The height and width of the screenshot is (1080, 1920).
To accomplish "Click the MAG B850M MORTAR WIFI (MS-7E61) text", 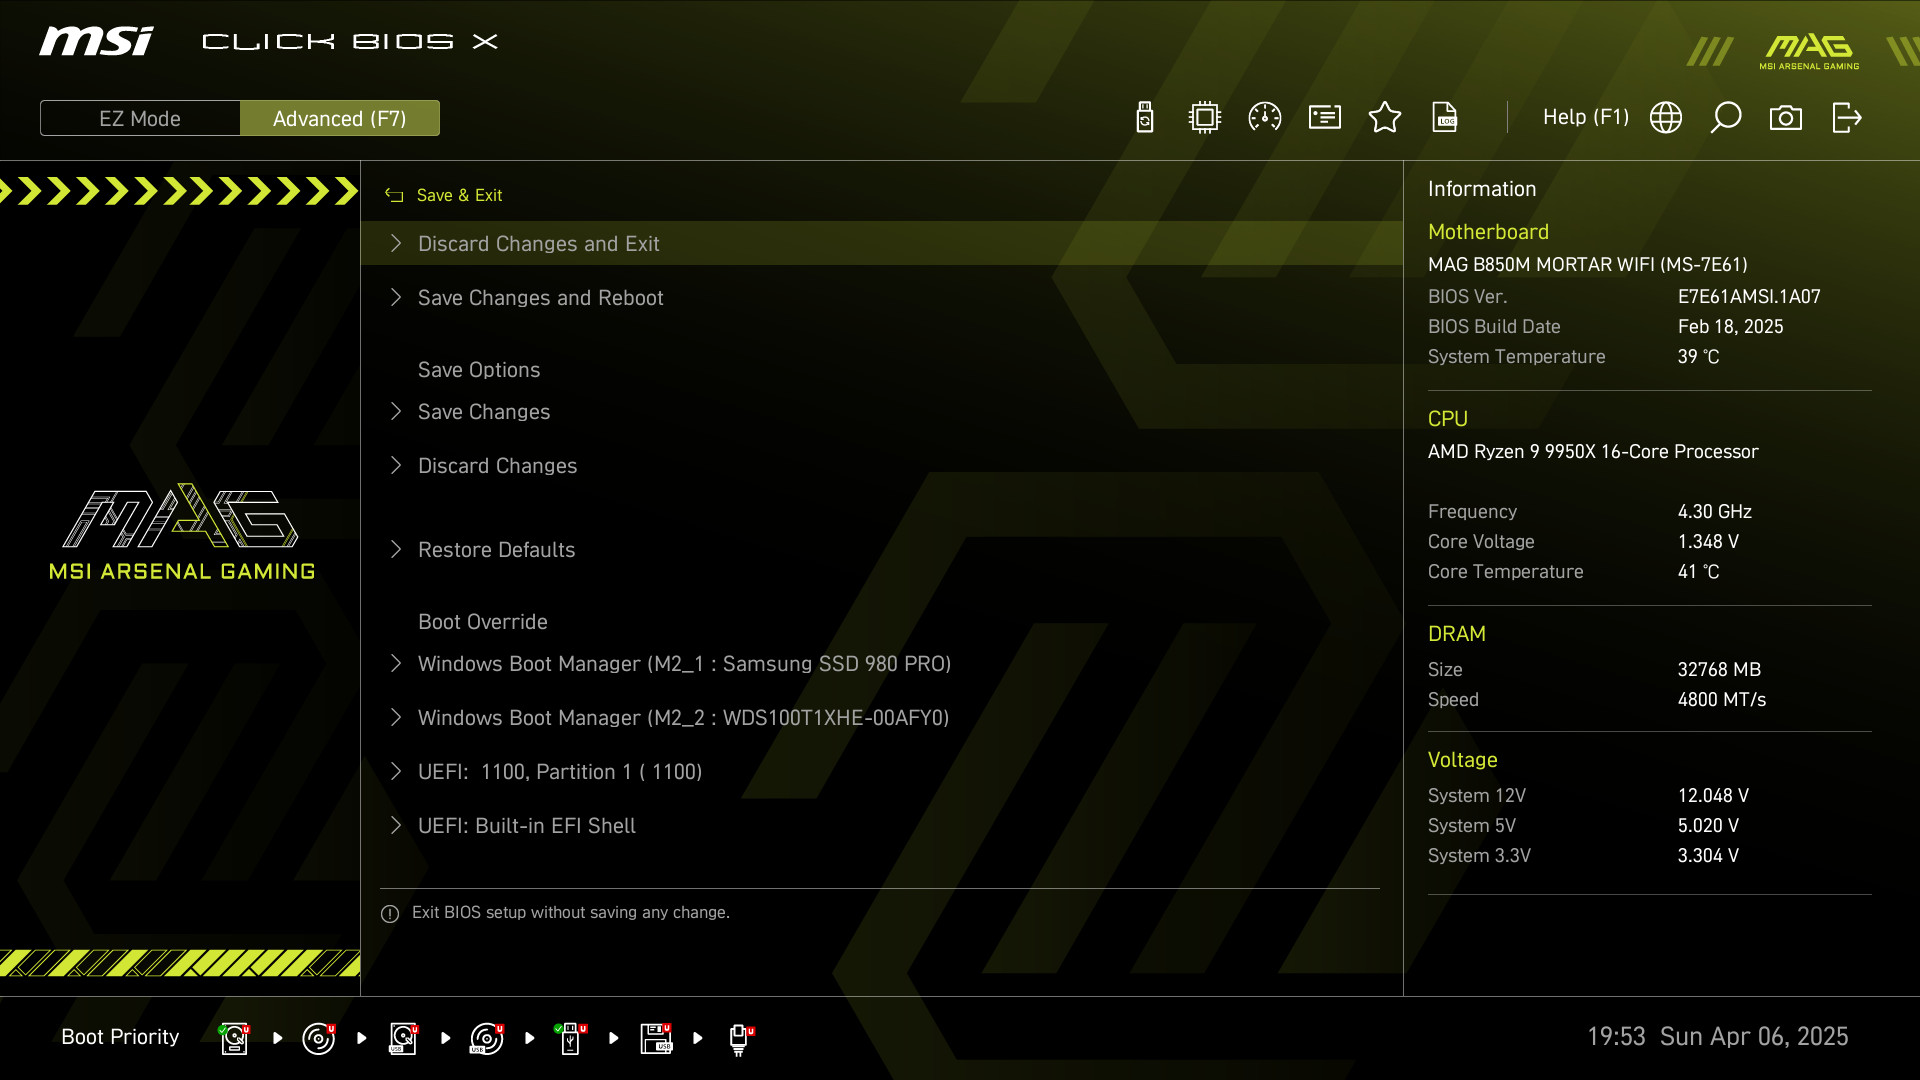I will tap(1588, 265).
